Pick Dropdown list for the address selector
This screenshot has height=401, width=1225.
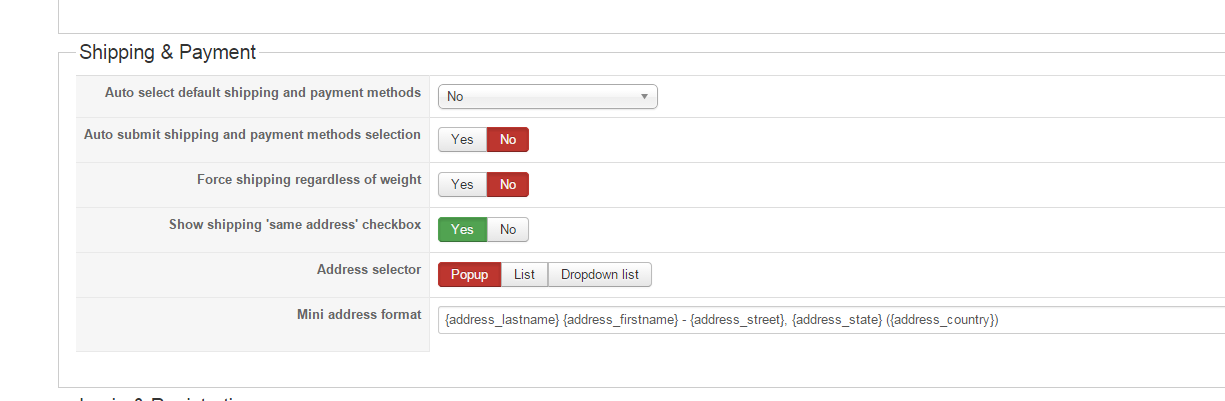(x=600, y=275)
